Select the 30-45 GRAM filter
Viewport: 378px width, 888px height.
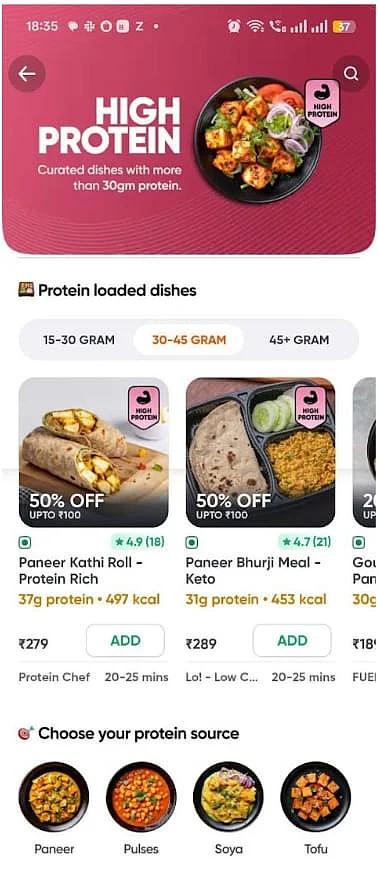(x=189, y=340)
